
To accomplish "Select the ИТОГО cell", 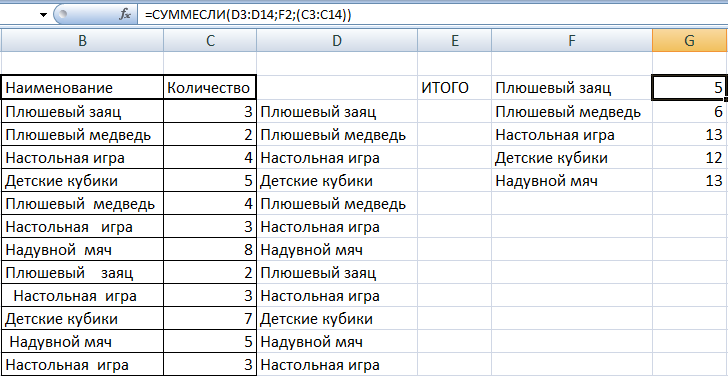I will tap(455, 87).
